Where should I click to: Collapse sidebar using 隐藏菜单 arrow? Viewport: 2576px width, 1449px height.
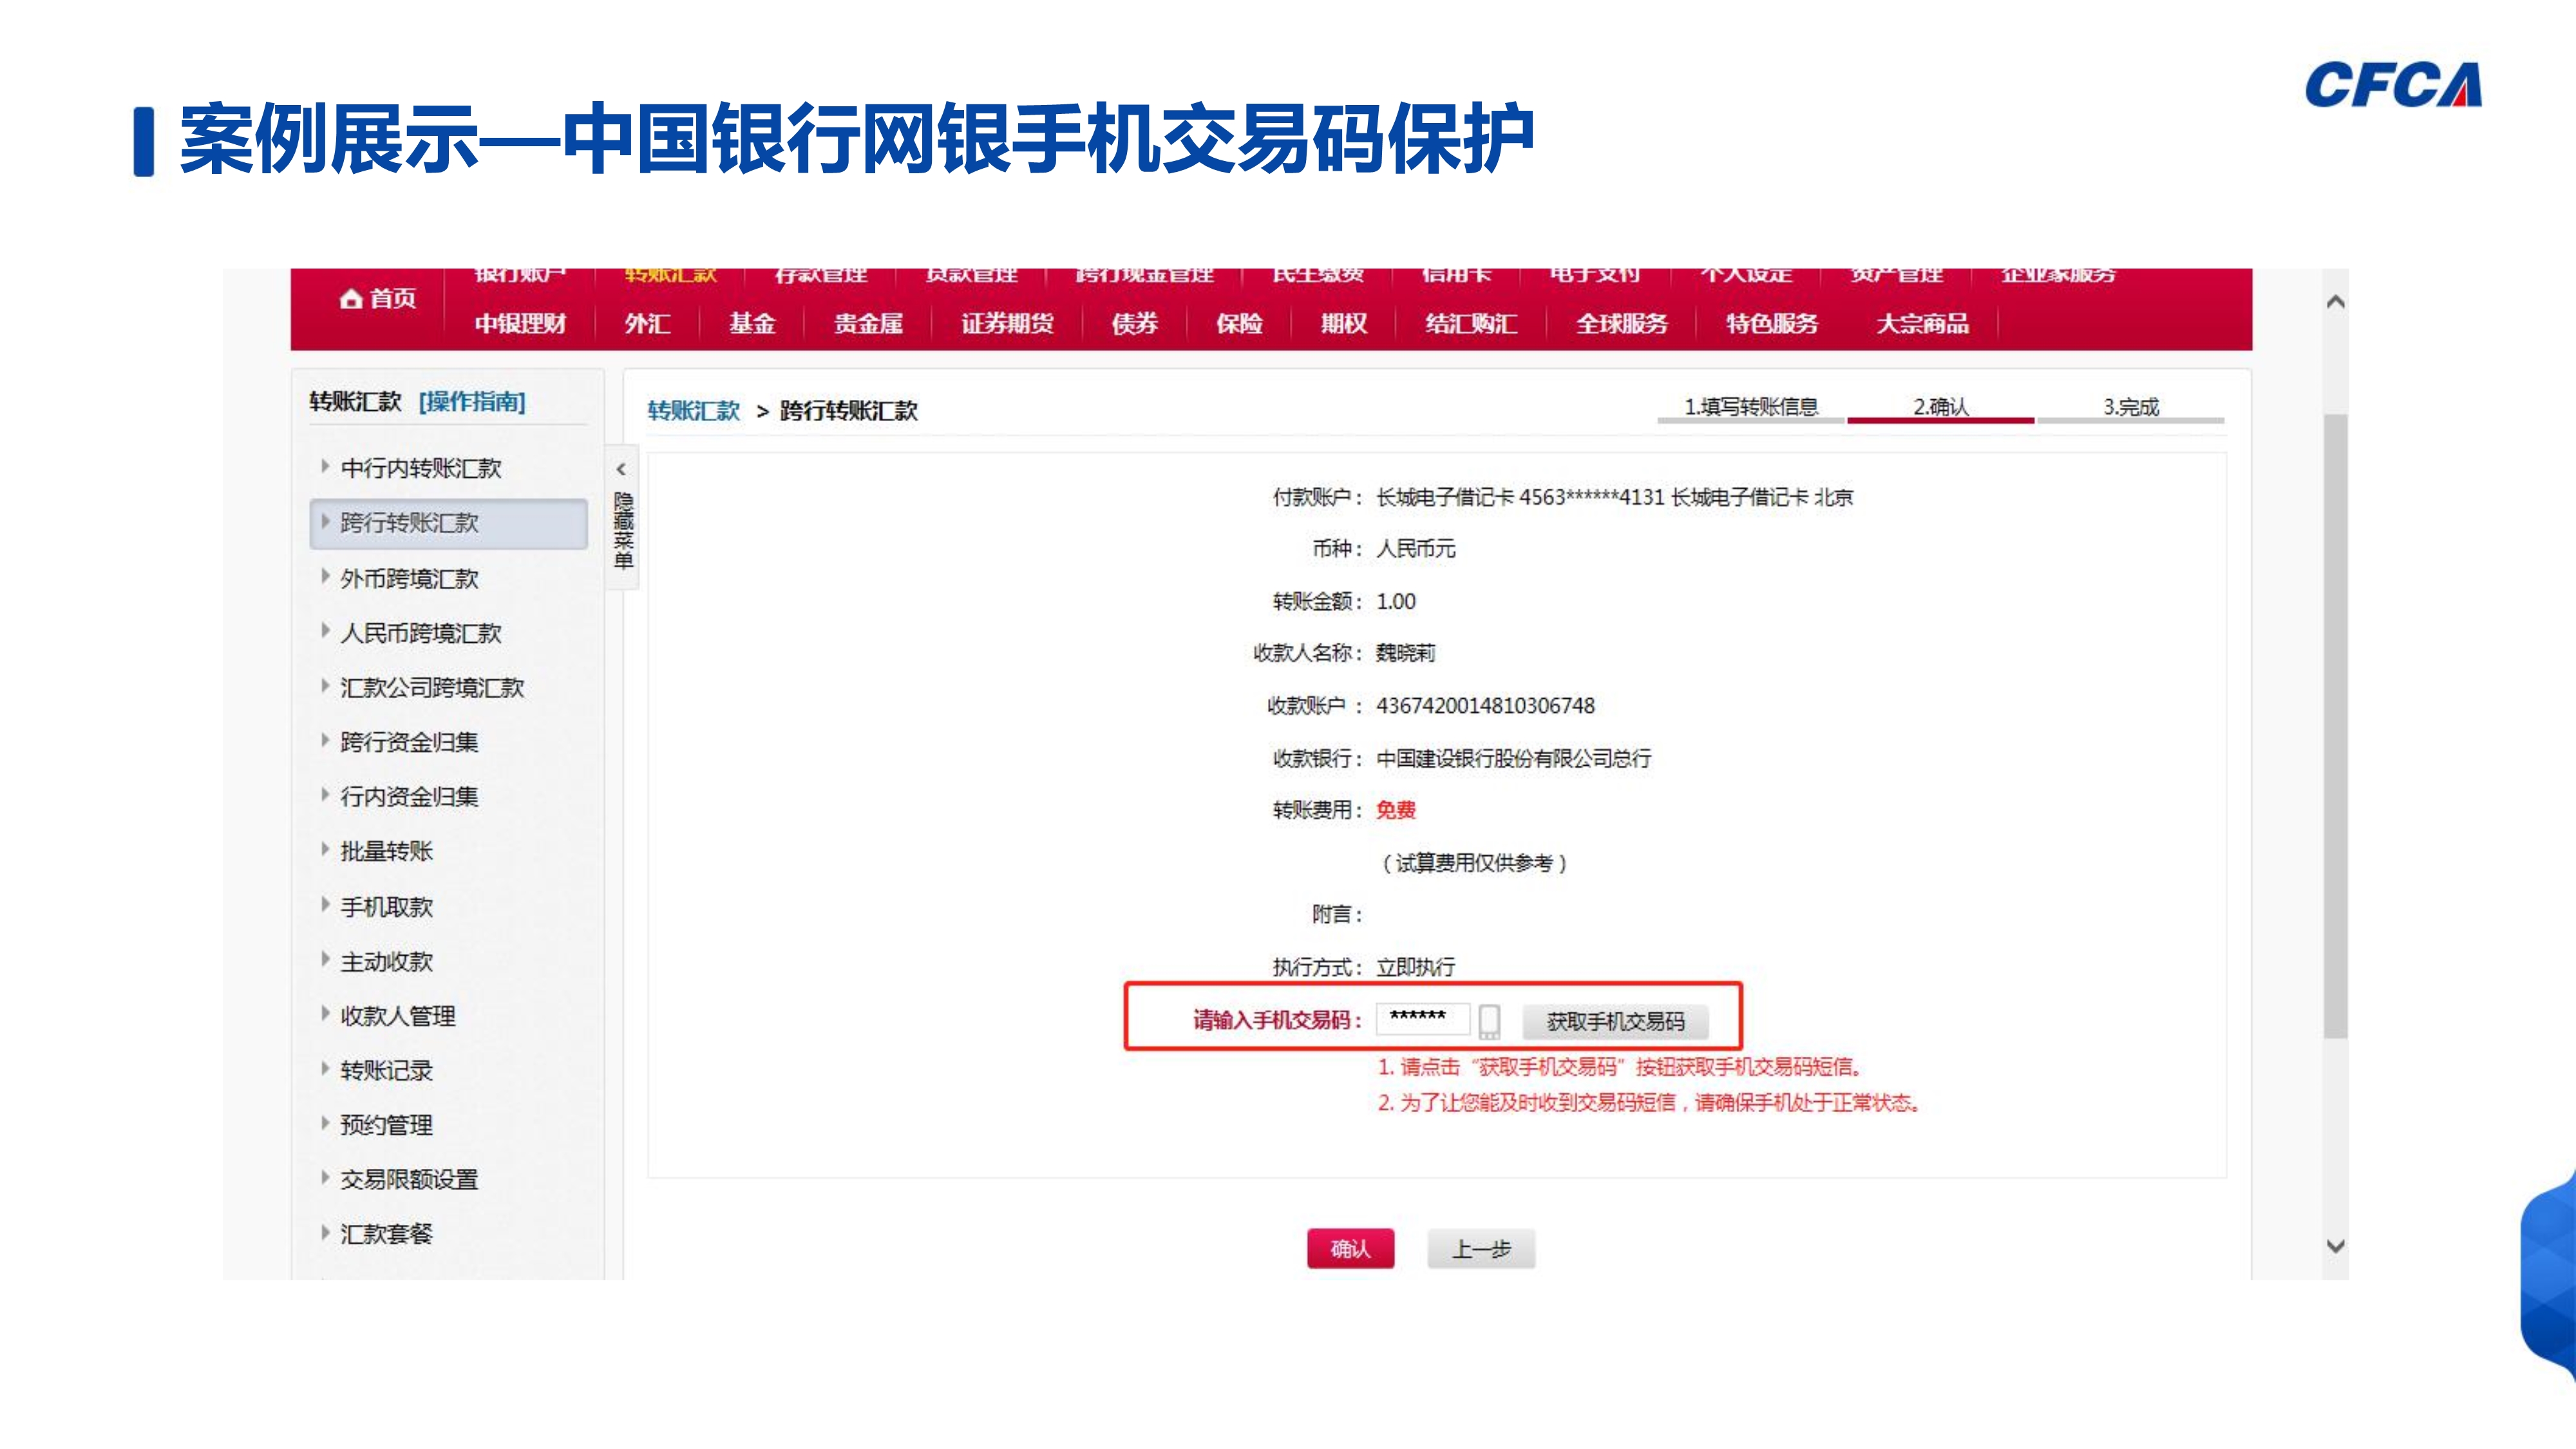pyautogui.click(x=621, y=469)
